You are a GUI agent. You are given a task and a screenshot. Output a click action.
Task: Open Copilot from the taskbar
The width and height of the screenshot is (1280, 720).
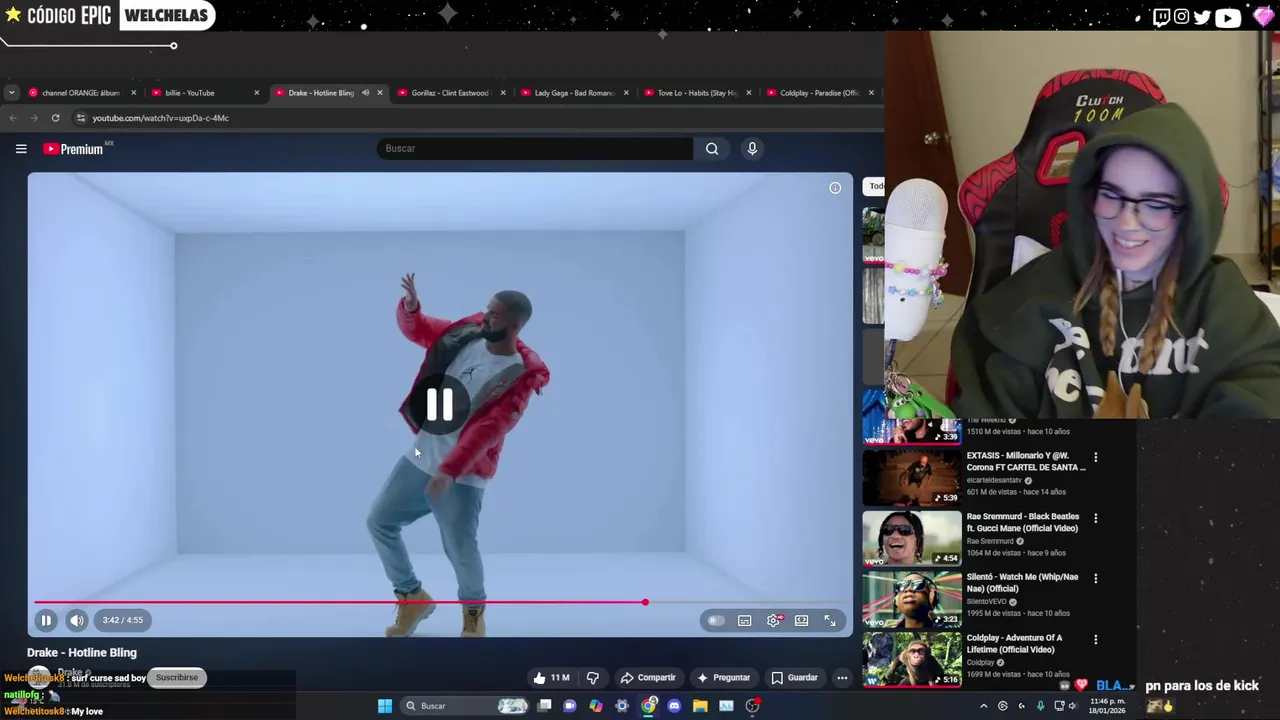[596, 706]
